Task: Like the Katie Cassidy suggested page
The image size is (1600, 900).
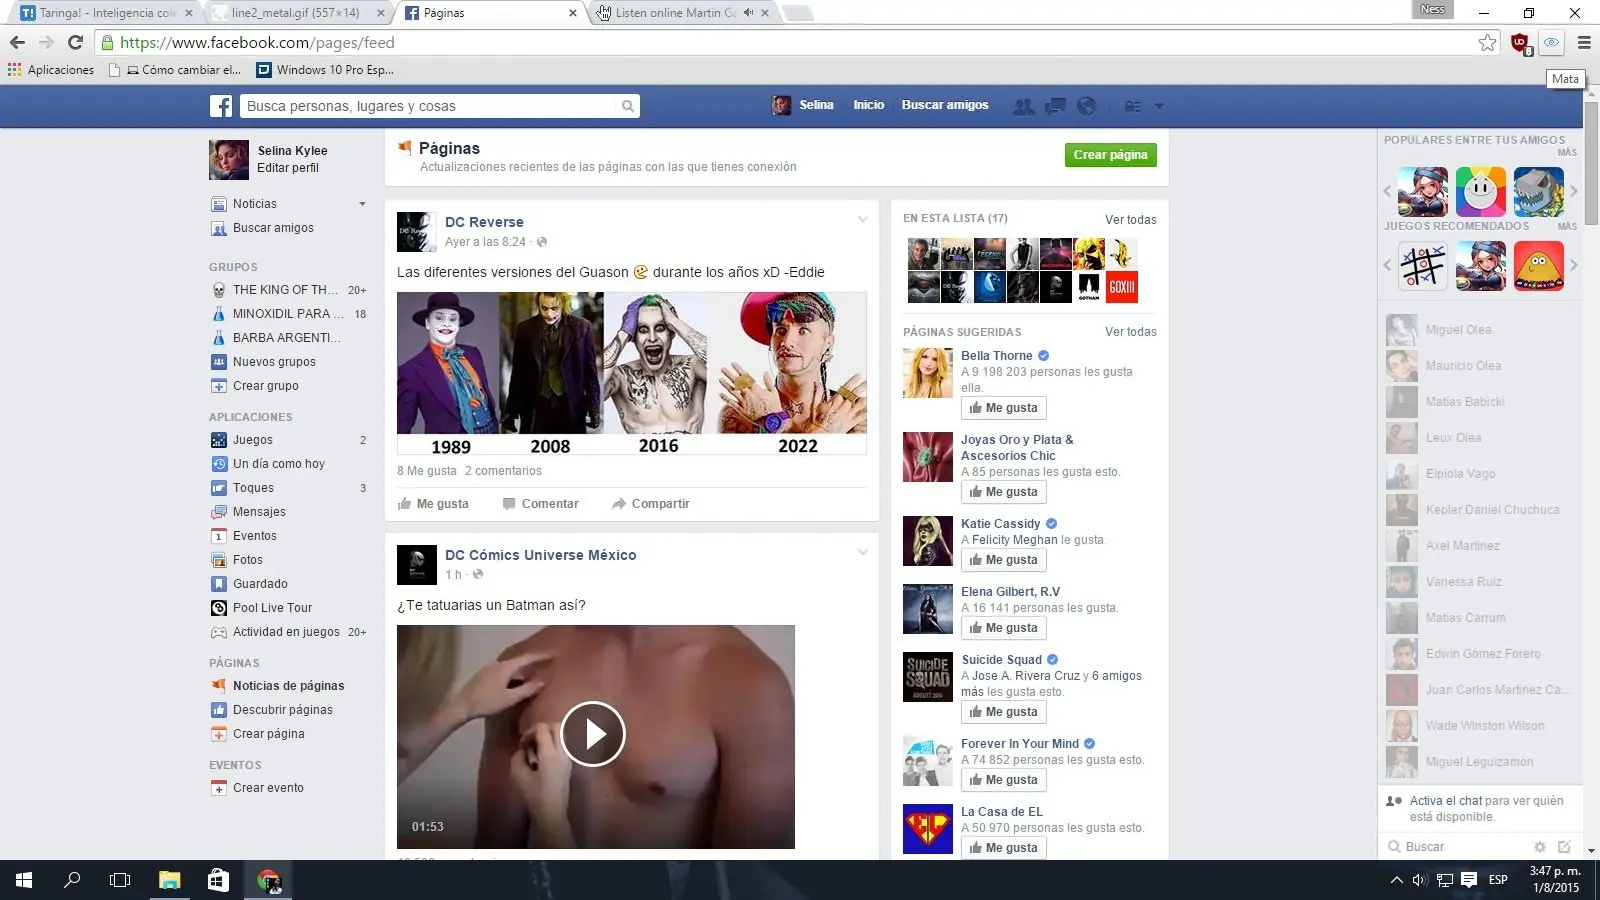Action: coord(1003,560)
